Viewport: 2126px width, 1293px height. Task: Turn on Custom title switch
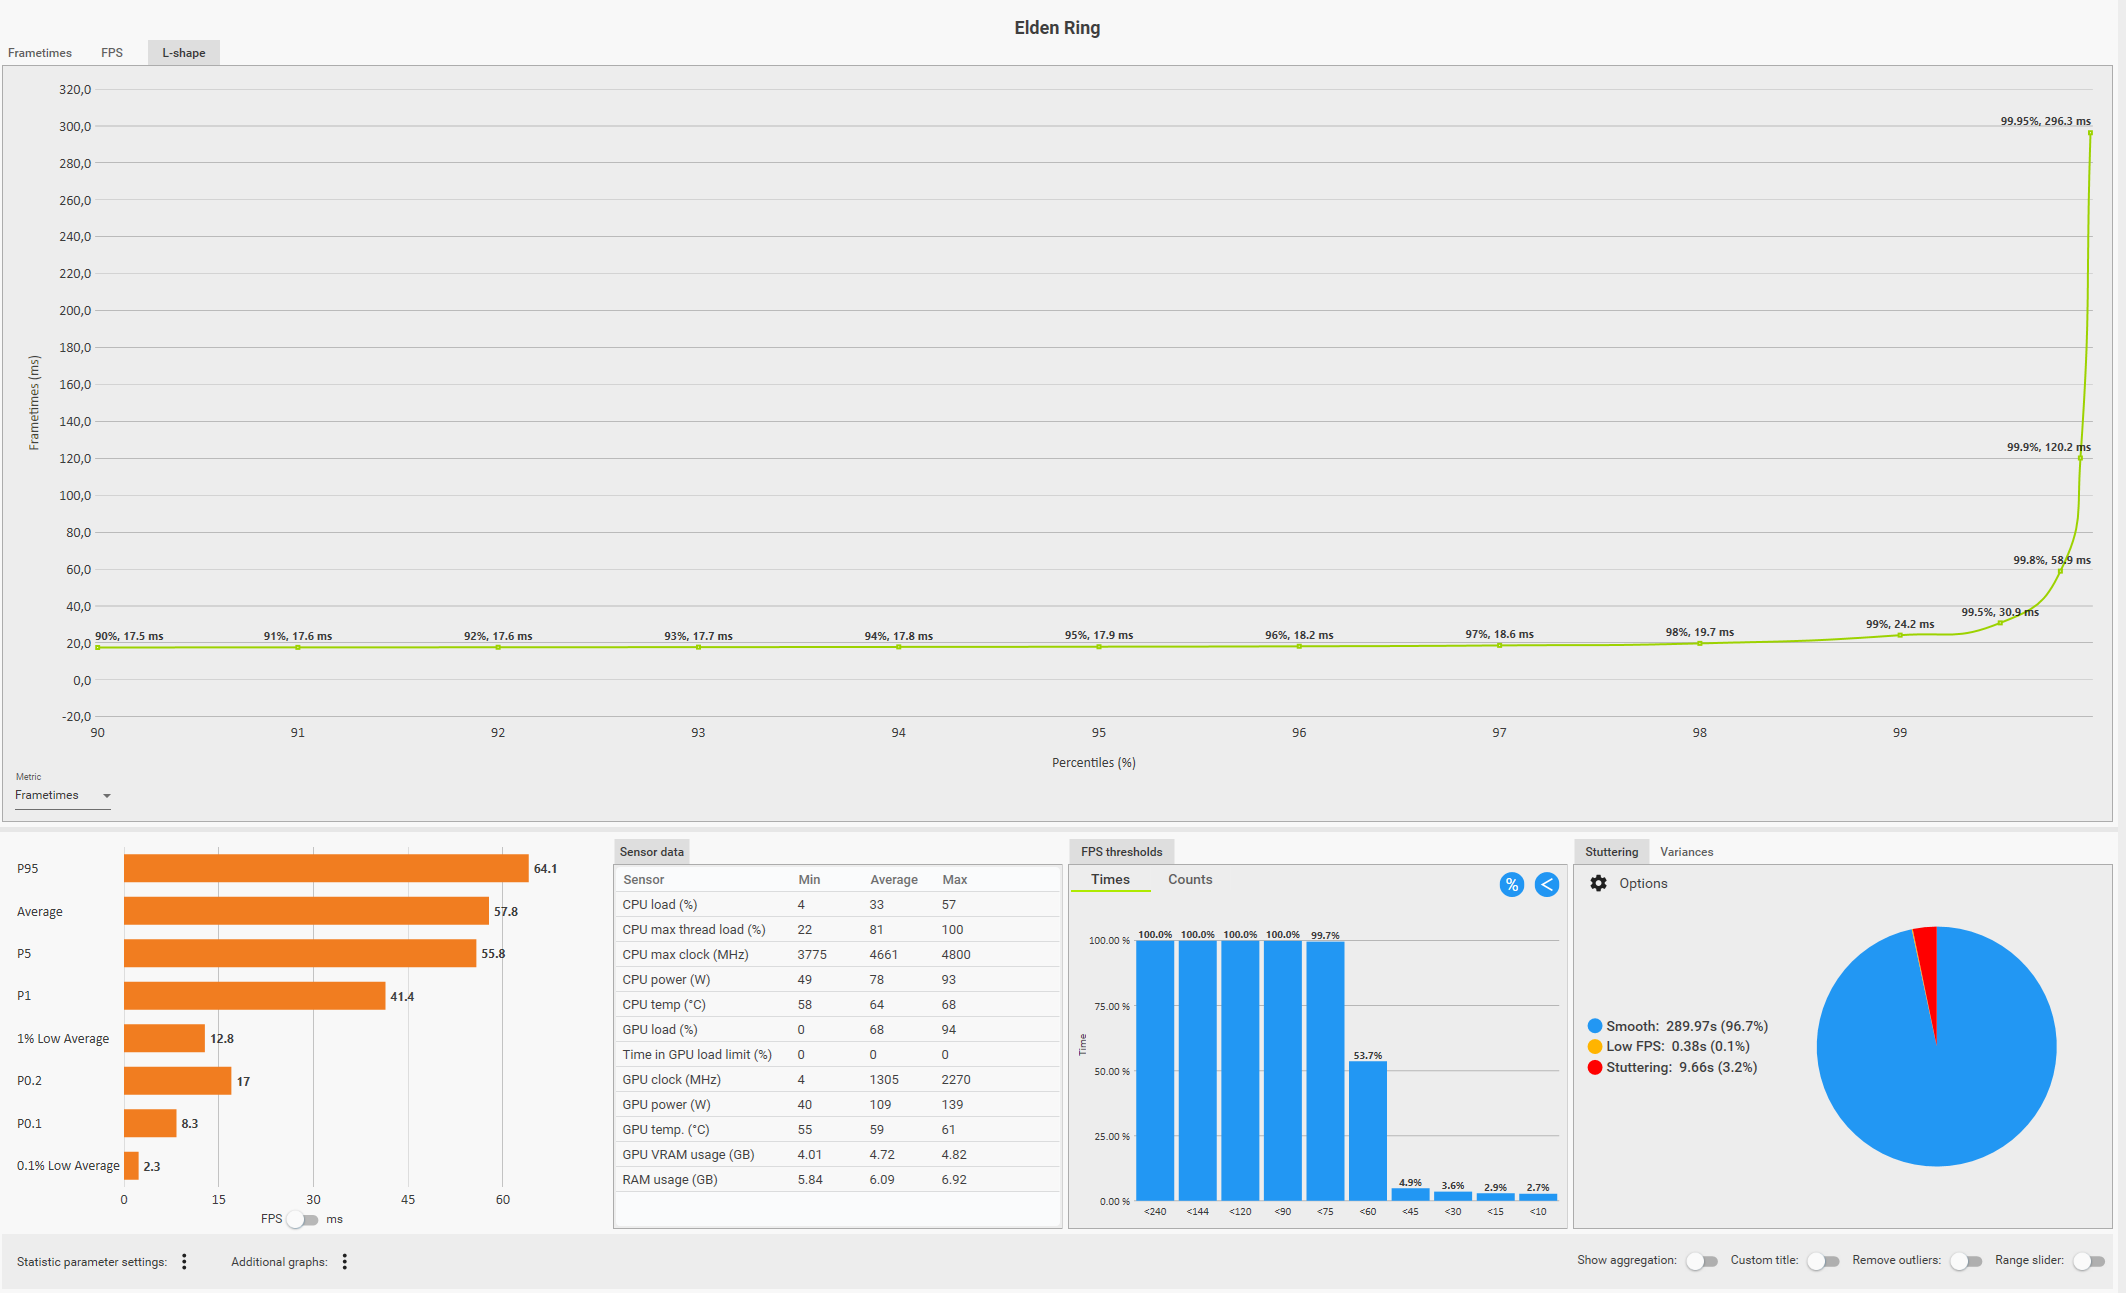1823,1261
